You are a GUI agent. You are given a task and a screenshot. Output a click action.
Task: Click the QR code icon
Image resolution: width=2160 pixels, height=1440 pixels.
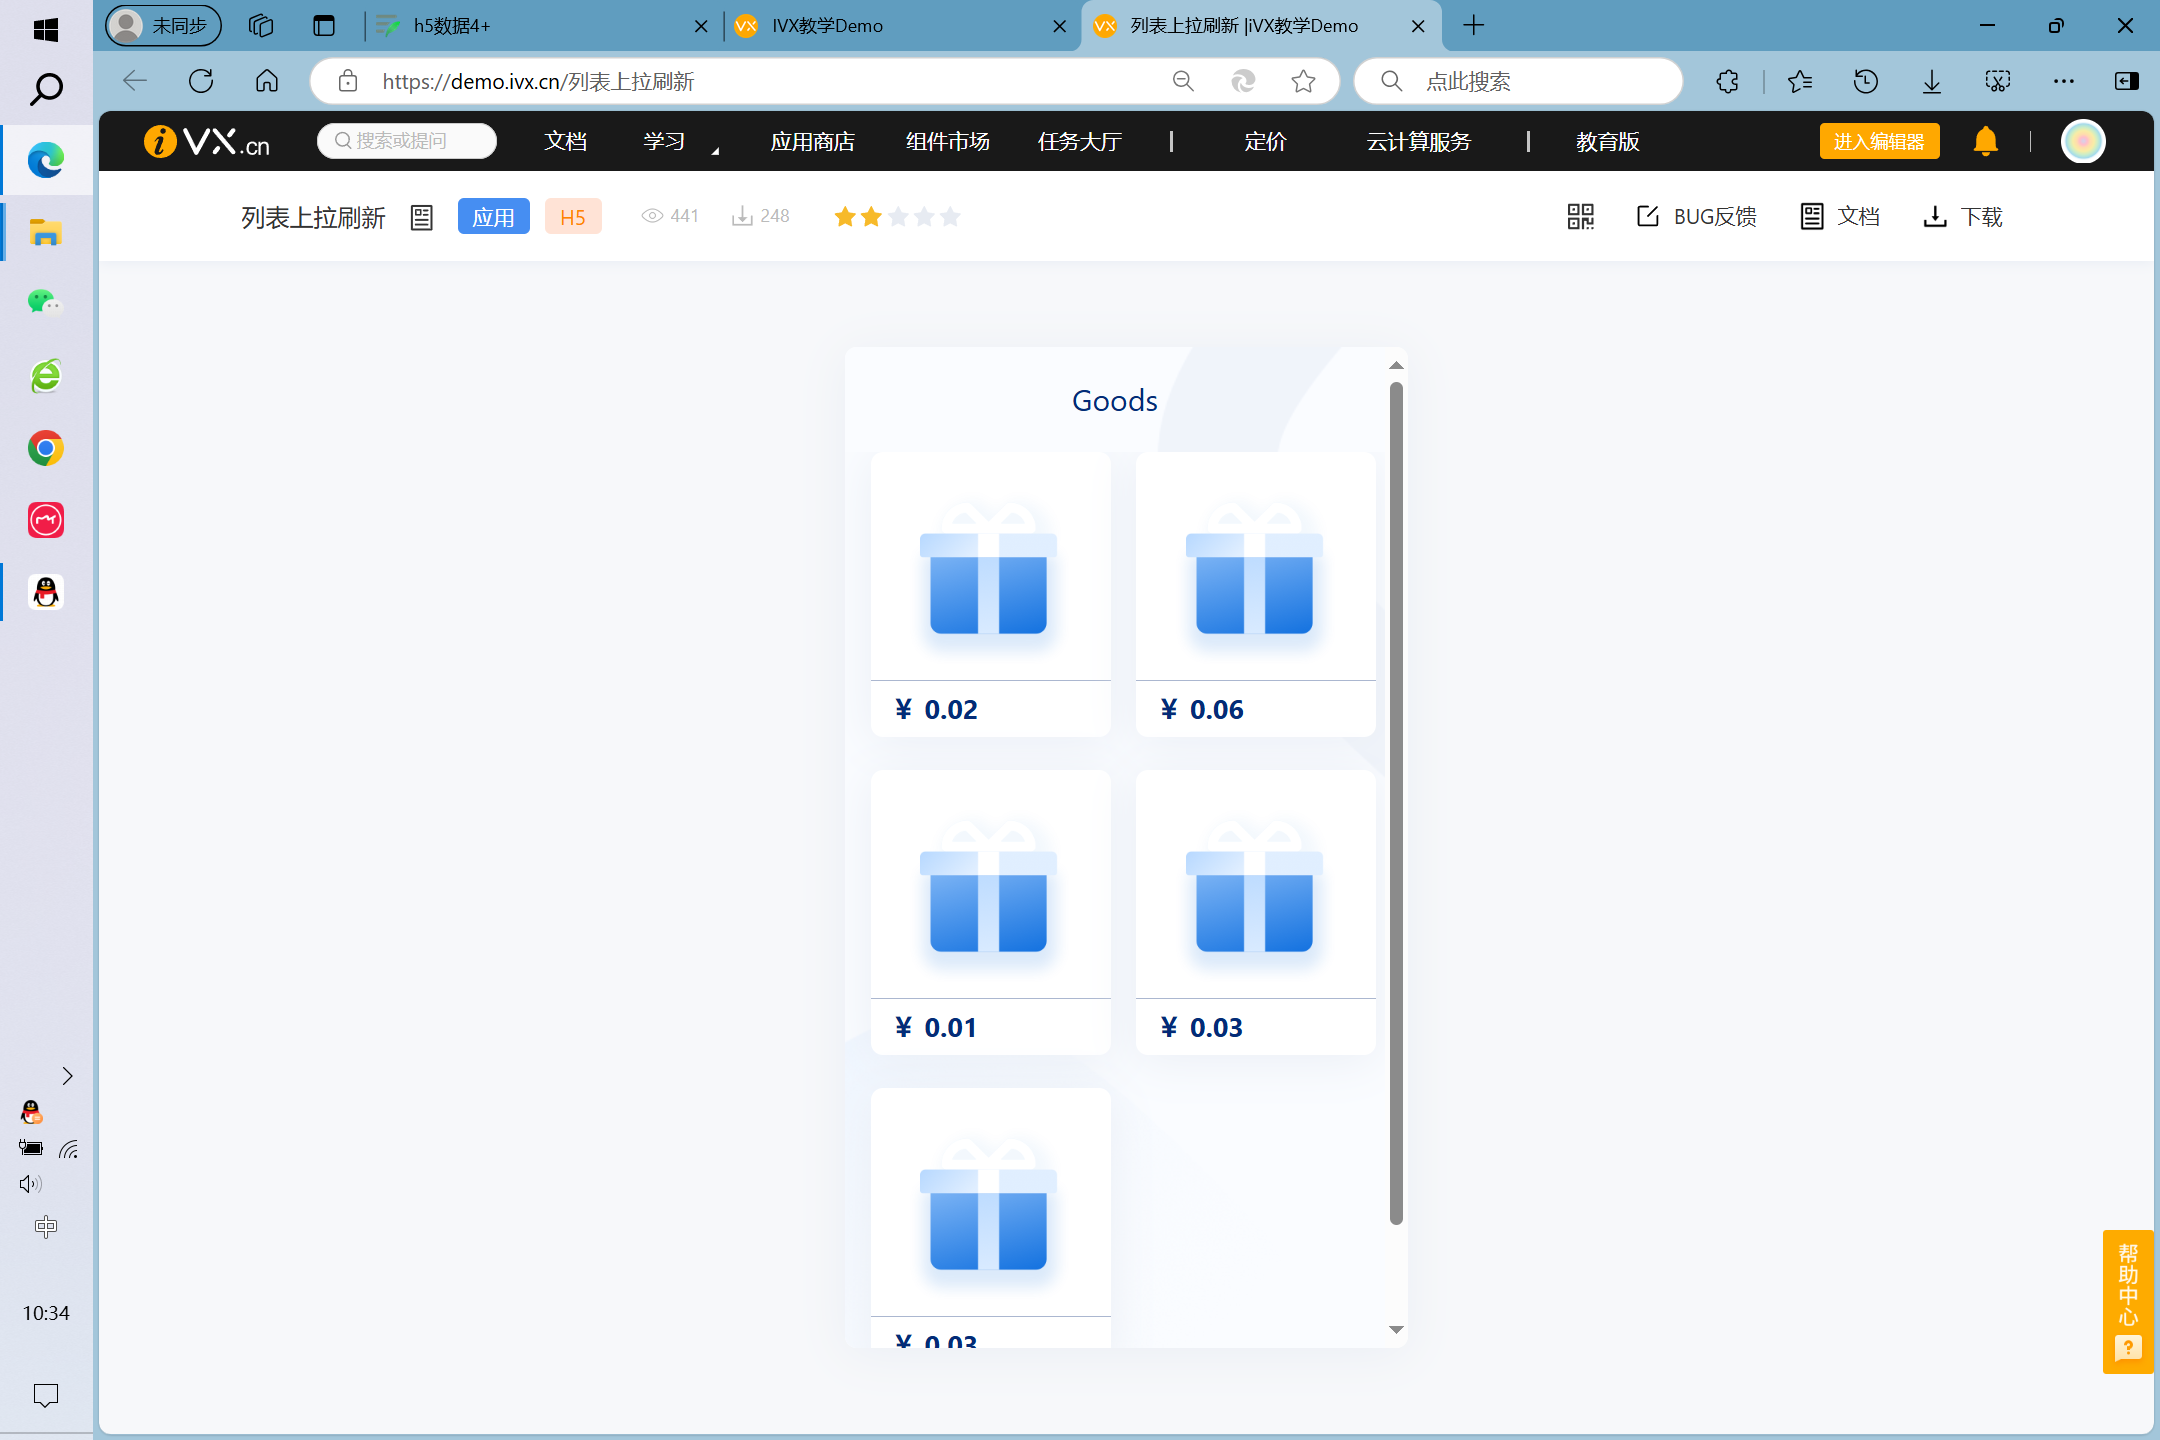(1580, 216)
